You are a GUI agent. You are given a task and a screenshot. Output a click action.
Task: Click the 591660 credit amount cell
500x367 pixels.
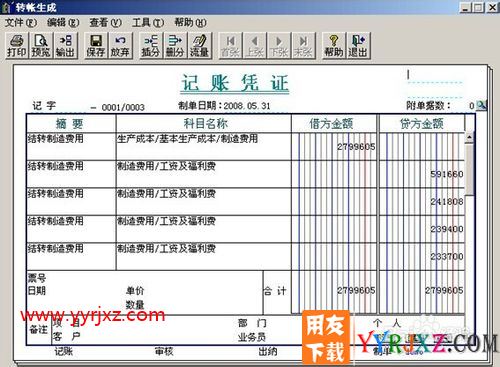(x=422, y=174)
